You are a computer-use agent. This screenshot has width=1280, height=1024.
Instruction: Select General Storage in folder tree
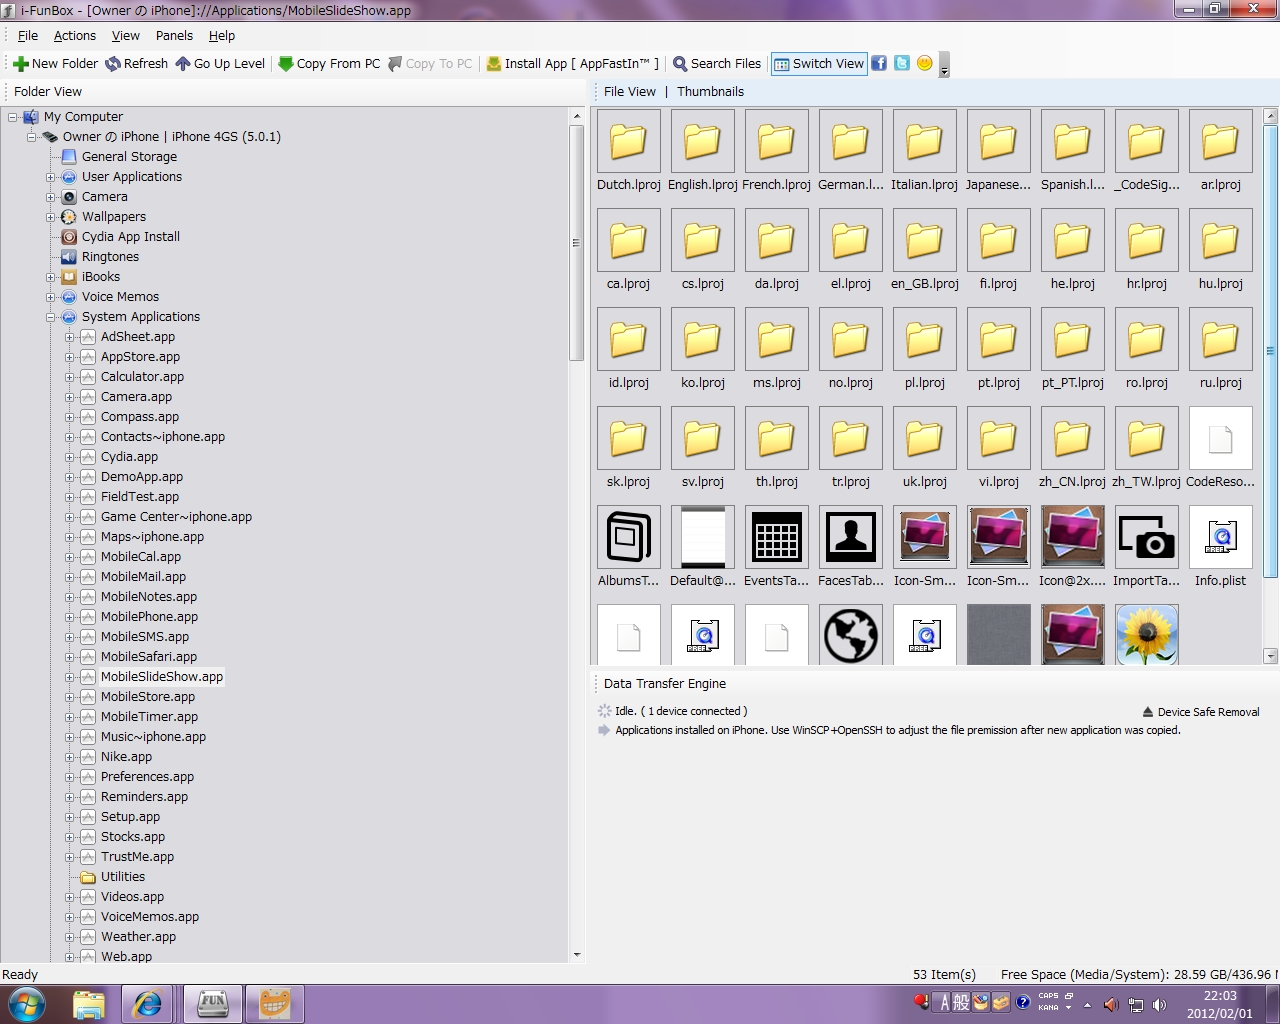click(x=129, y=157)
